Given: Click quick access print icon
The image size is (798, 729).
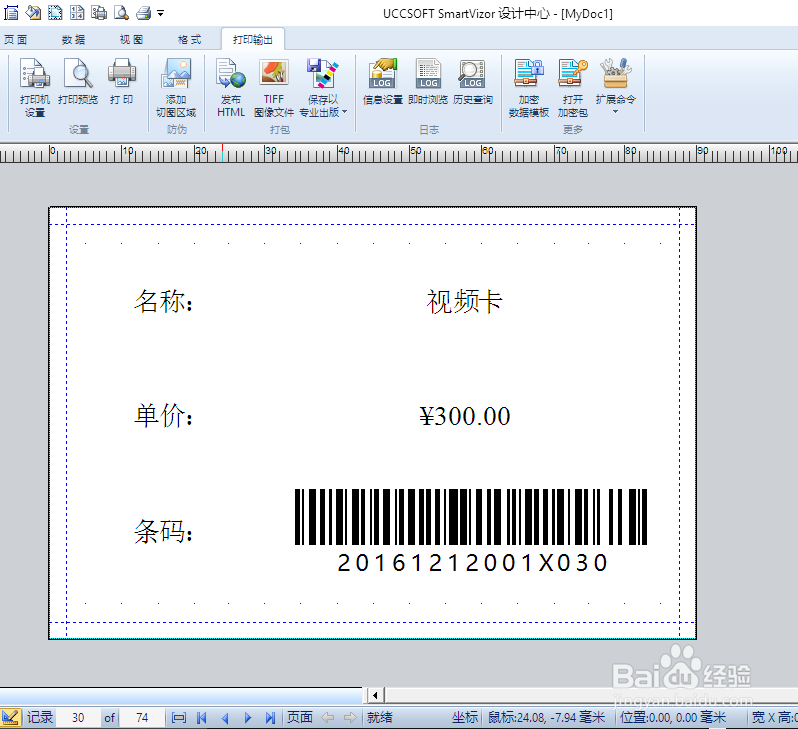Looking at the screenshot, I should 144,12.
